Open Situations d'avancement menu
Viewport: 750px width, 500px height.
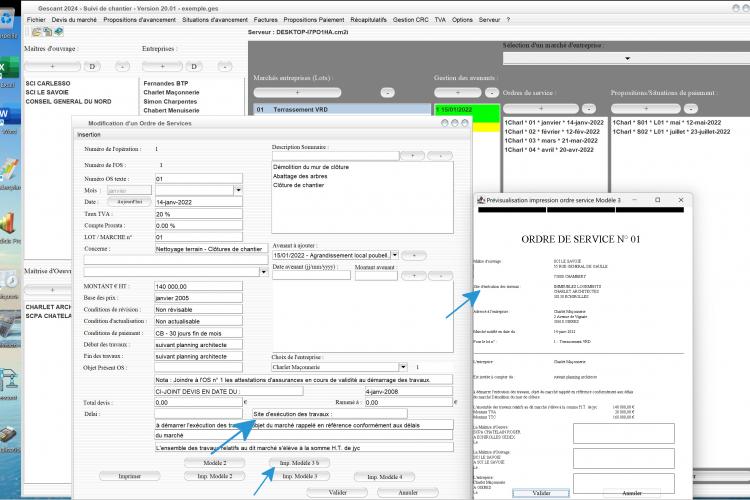point(215,20)
